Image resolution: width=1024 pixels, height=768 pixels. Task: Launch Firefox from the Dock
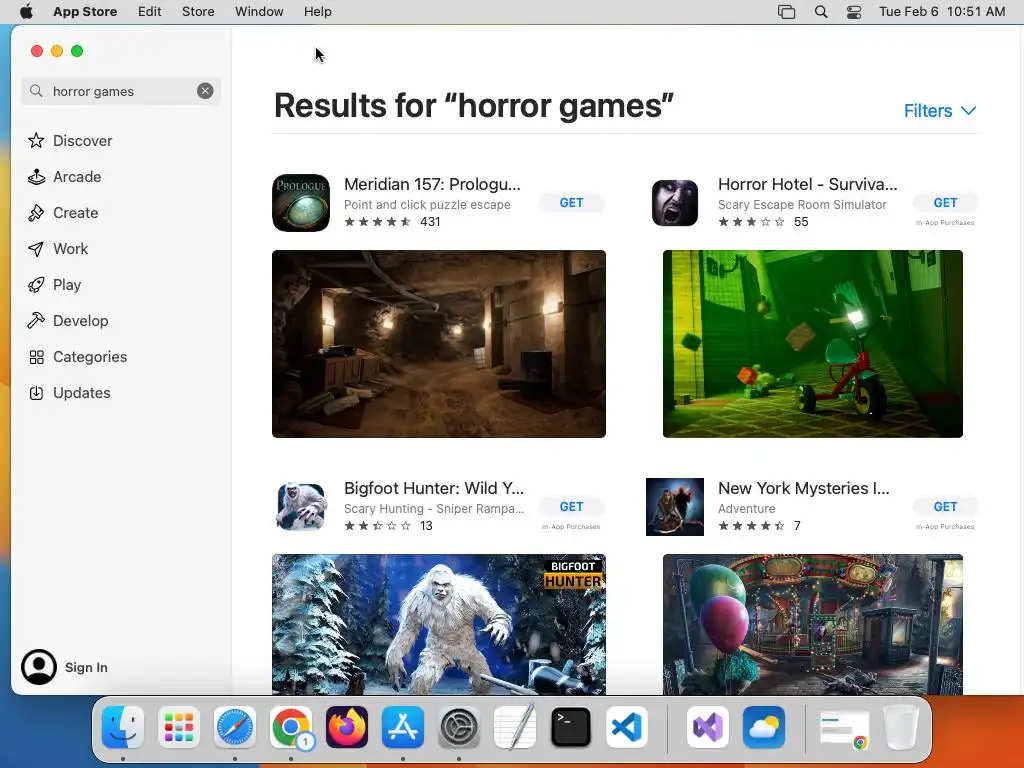pyautogui.click(x=347, y=728)
